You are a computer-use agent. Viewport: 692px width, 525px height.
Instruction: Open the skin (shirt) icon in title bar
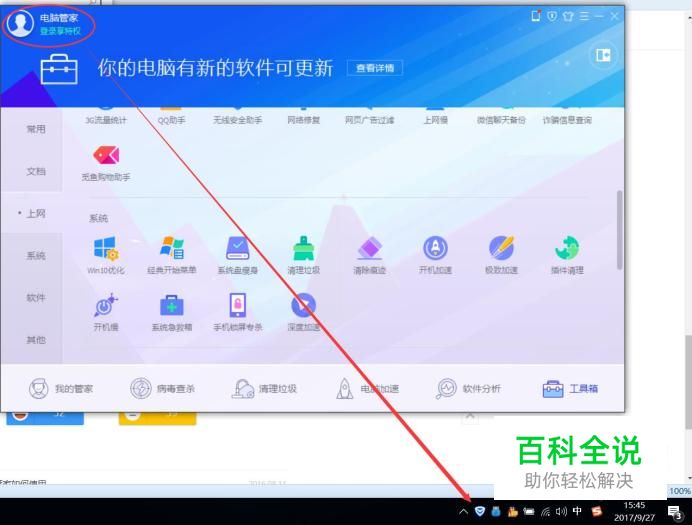[x=568, y=16]
